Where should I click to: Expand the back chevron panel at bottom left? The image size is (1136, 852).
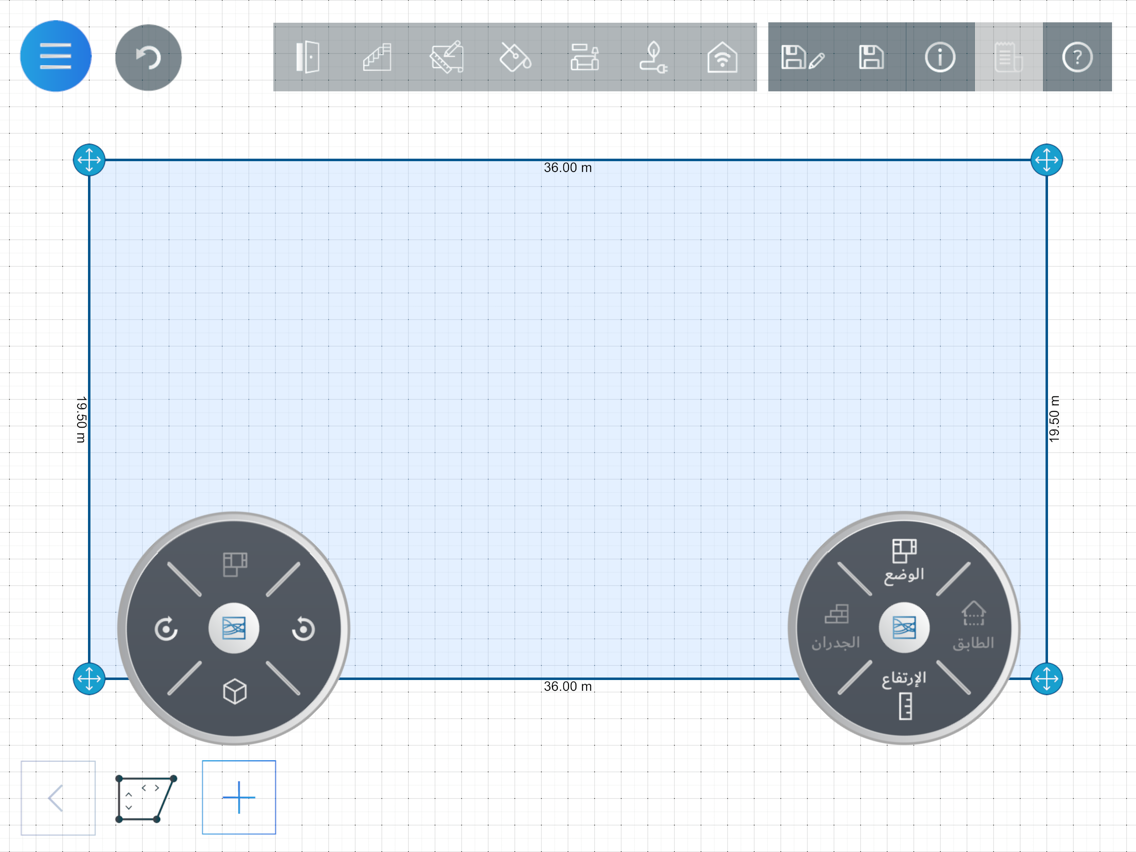(x=58, y=798)
